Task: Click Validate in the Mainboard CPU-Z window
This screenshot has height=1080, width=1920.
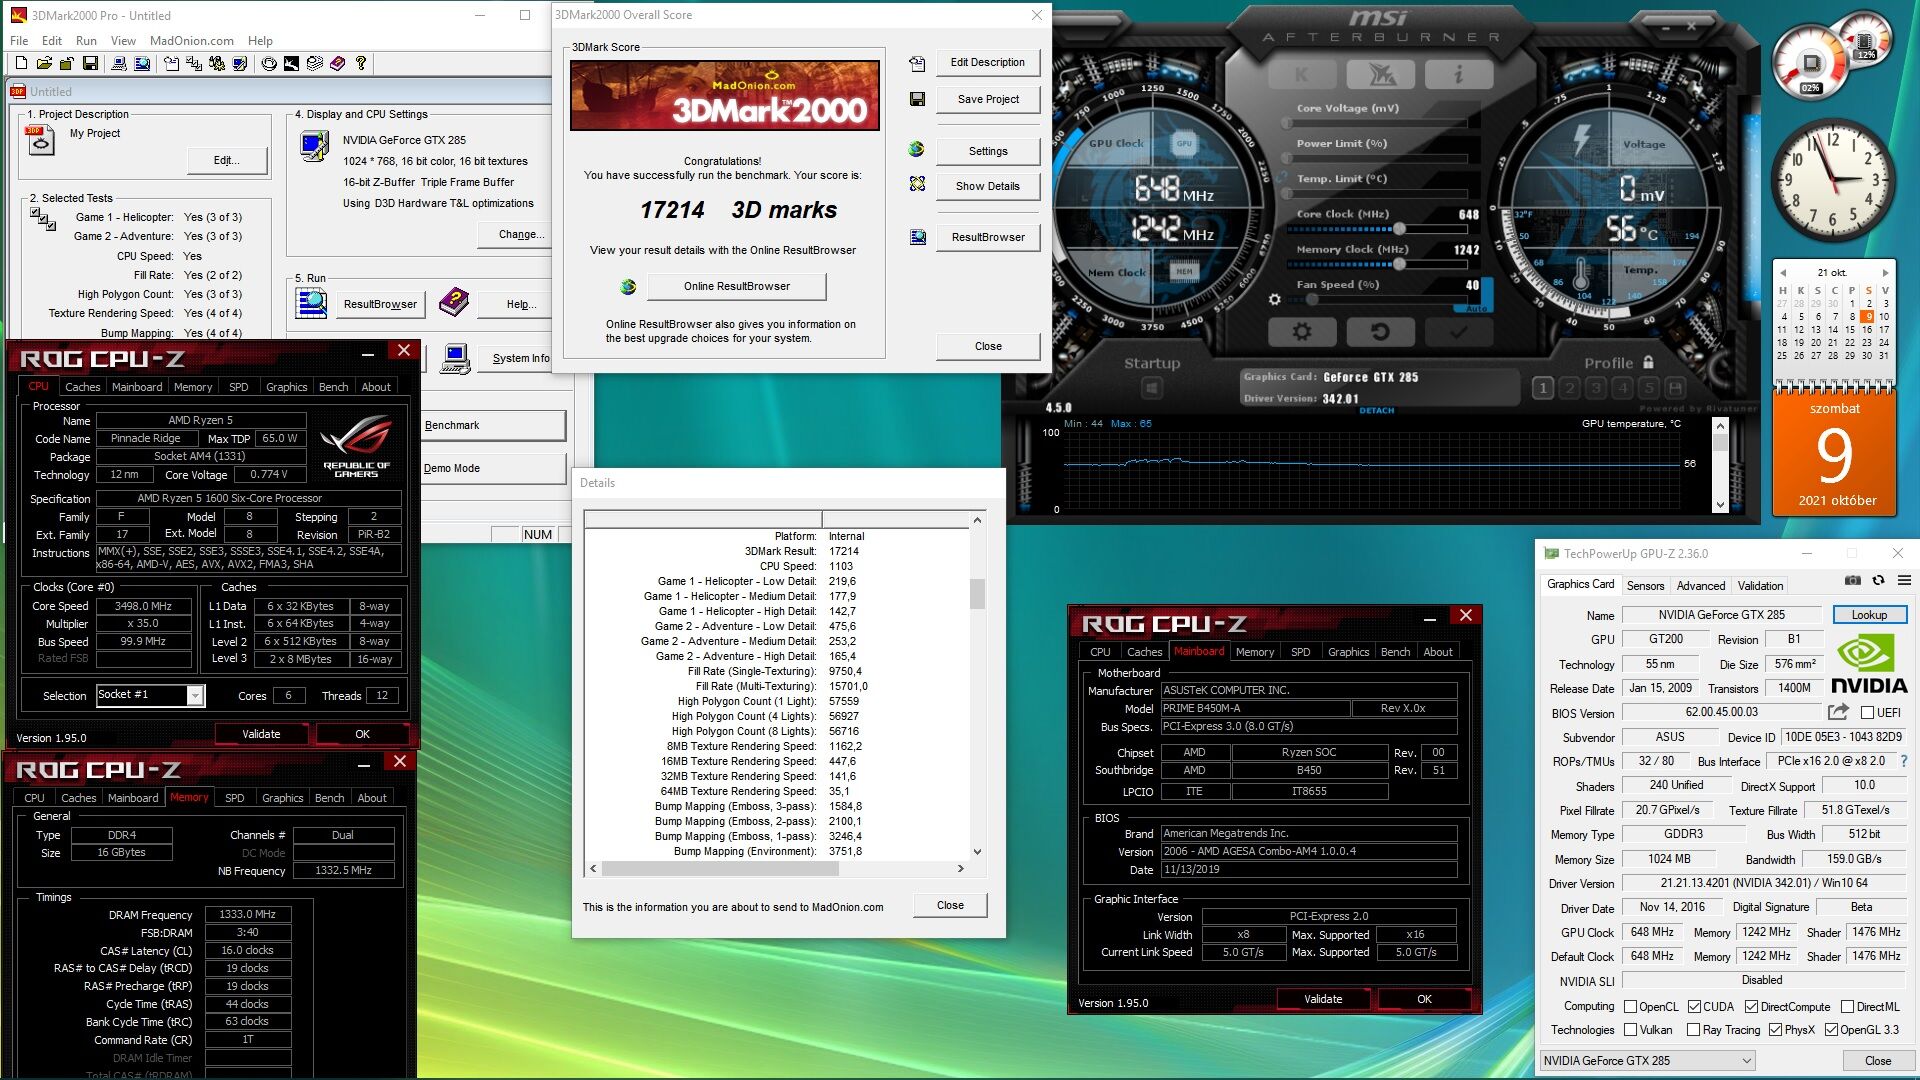Action: [1323, 999]
